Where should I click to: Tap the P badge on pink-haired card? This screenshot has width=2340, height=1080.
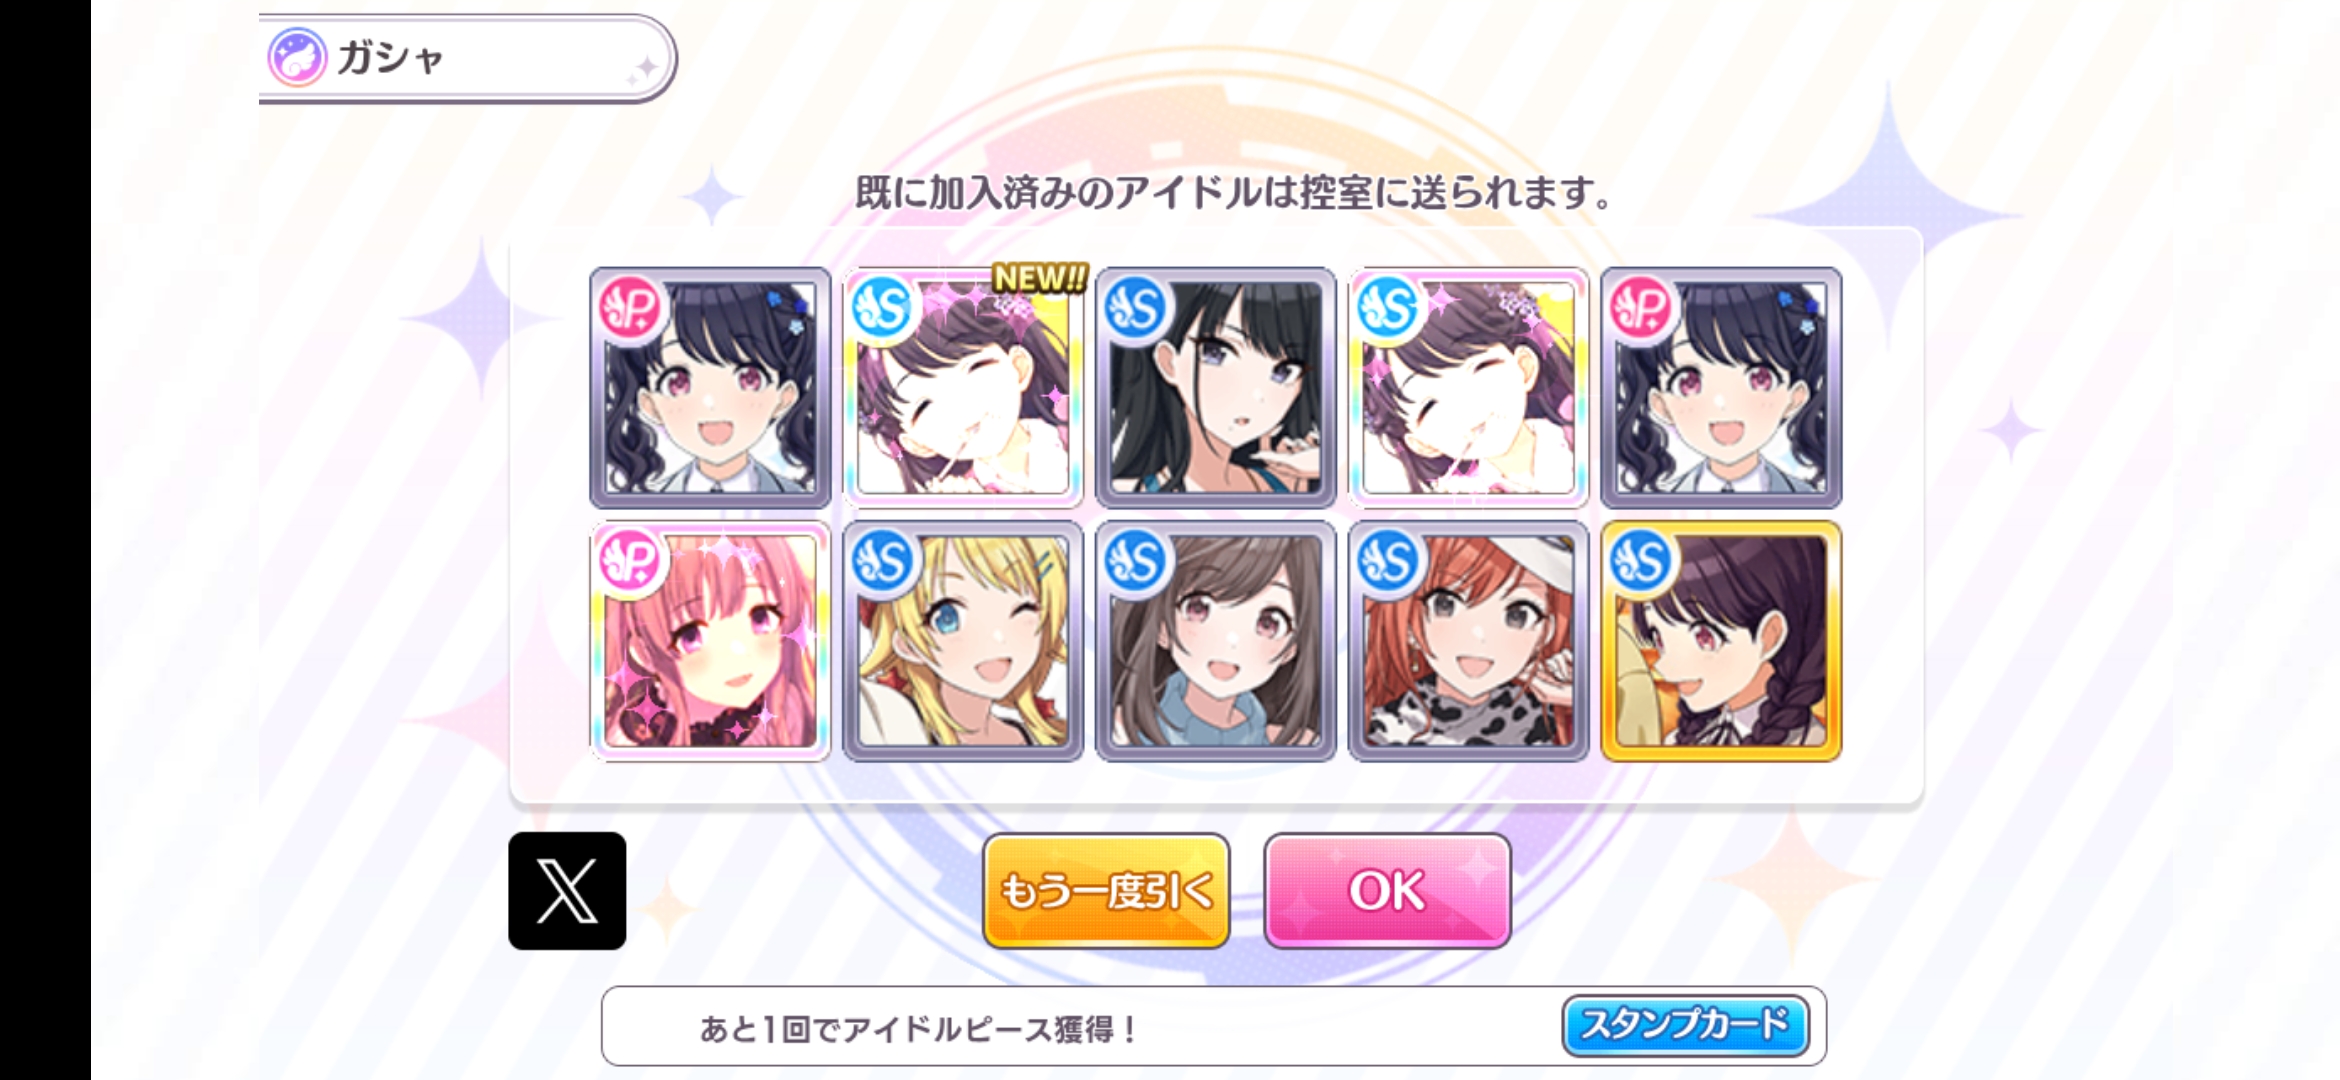pos(630,561)
